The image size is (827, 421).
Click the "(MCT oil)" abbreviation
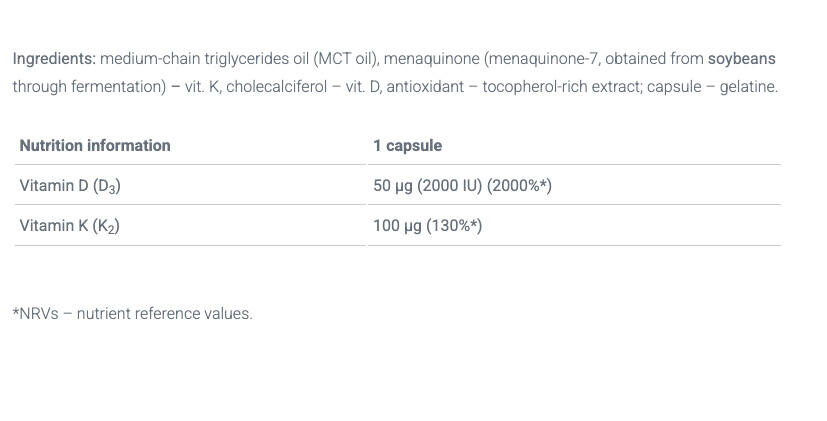[347, 59]
